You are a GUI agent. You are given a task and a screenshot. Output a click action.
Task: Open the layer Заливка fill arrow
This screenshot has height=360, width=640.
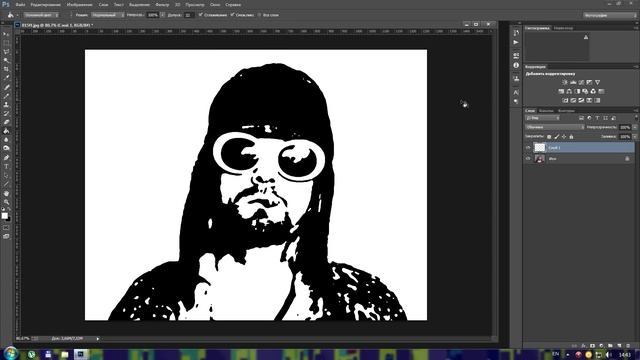[x=635, y=137]
